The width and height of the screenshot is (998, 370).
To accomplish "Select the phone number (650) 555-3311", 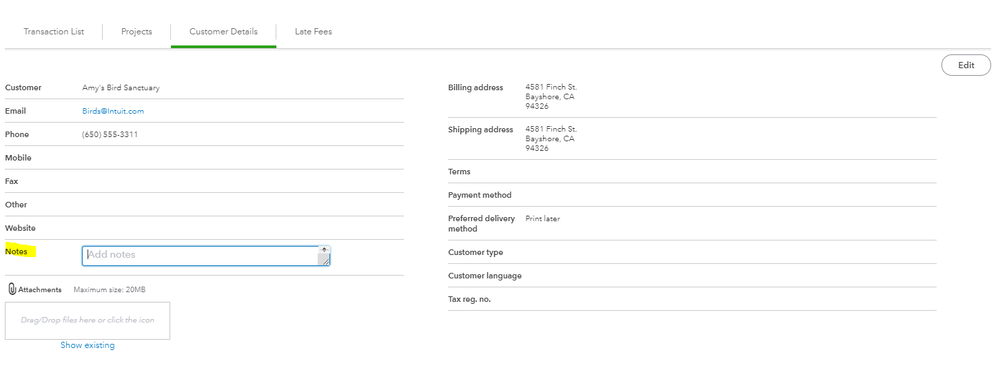I will (x=109, y=134).
